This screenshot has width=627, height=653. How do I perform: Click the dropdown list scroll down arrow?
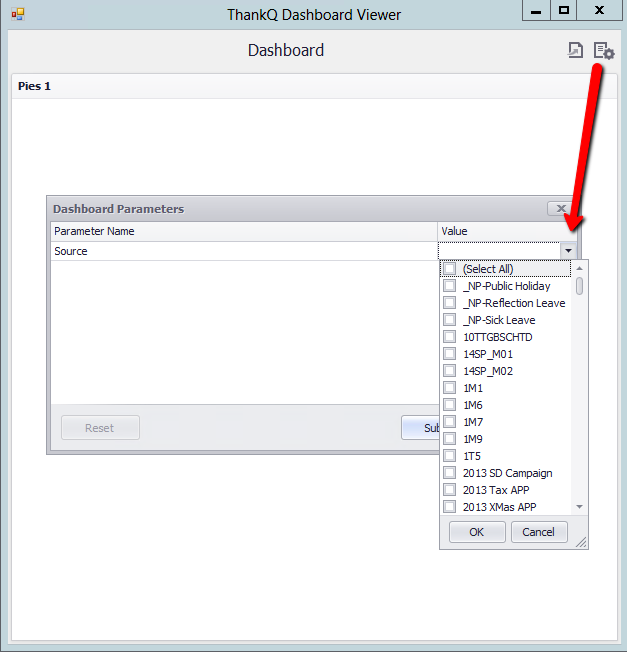(x=579, y=507)
